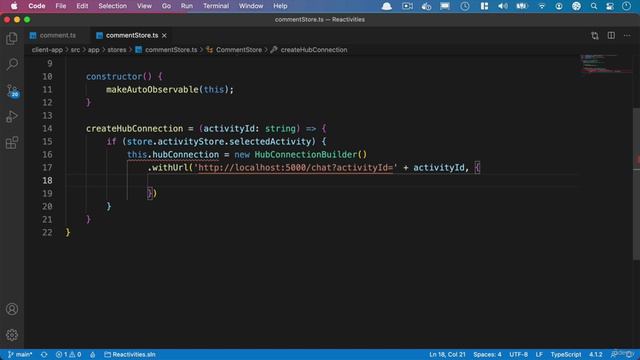Open Source Control view with badge
This screenshot has width=640, height=360.
(x=12, y=91)
